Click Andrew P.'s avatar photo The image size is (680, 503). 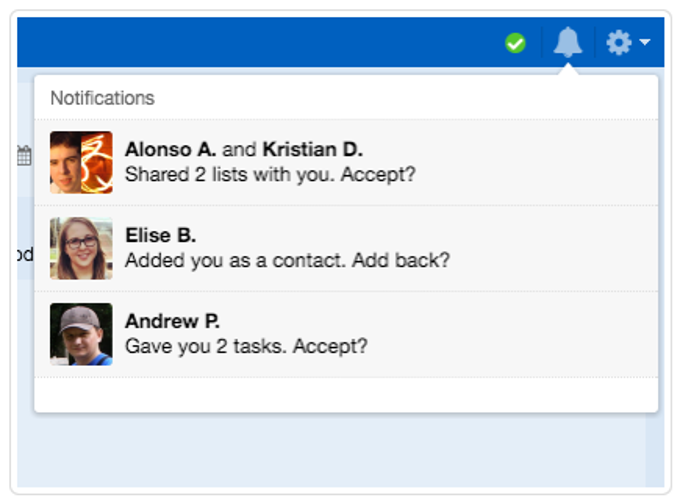tap(81, 334)
